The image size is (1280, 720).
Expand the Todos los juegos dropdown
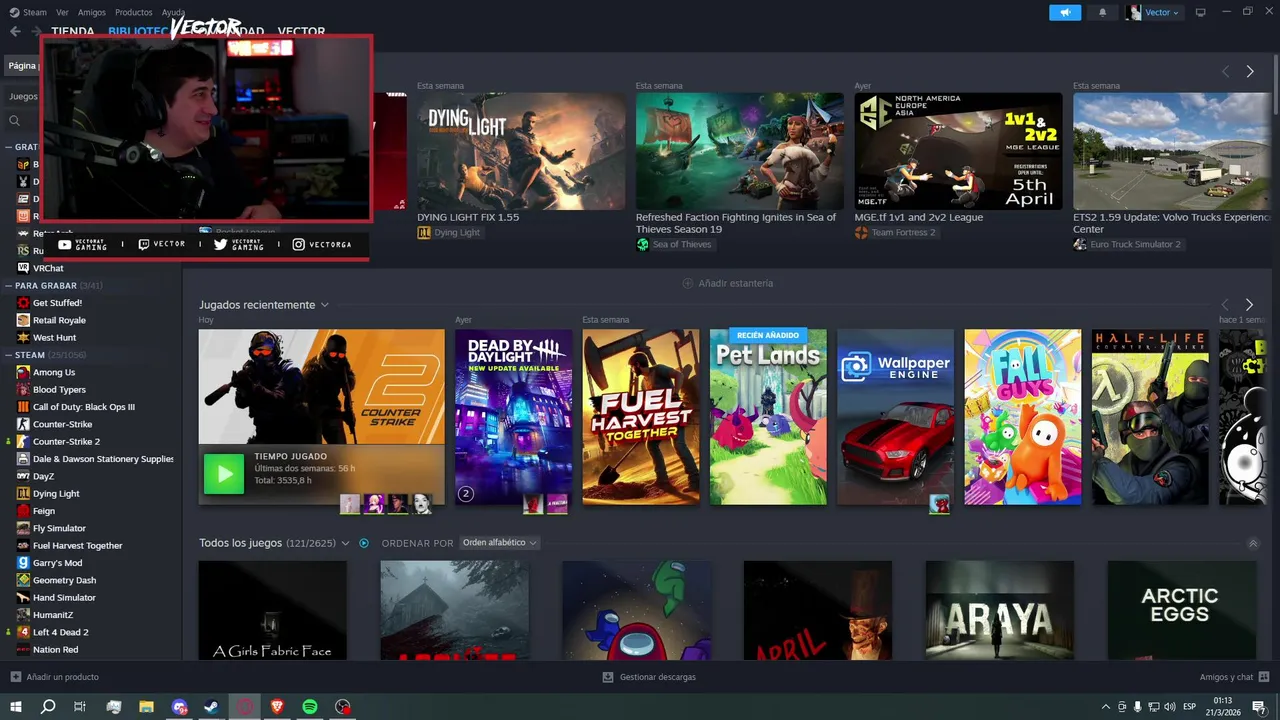click(345, 543)
